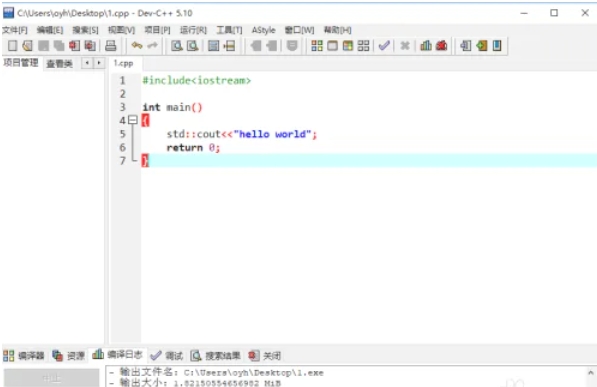Open the AStyle menu
597x387 pixels.
(x=263, y=30)
